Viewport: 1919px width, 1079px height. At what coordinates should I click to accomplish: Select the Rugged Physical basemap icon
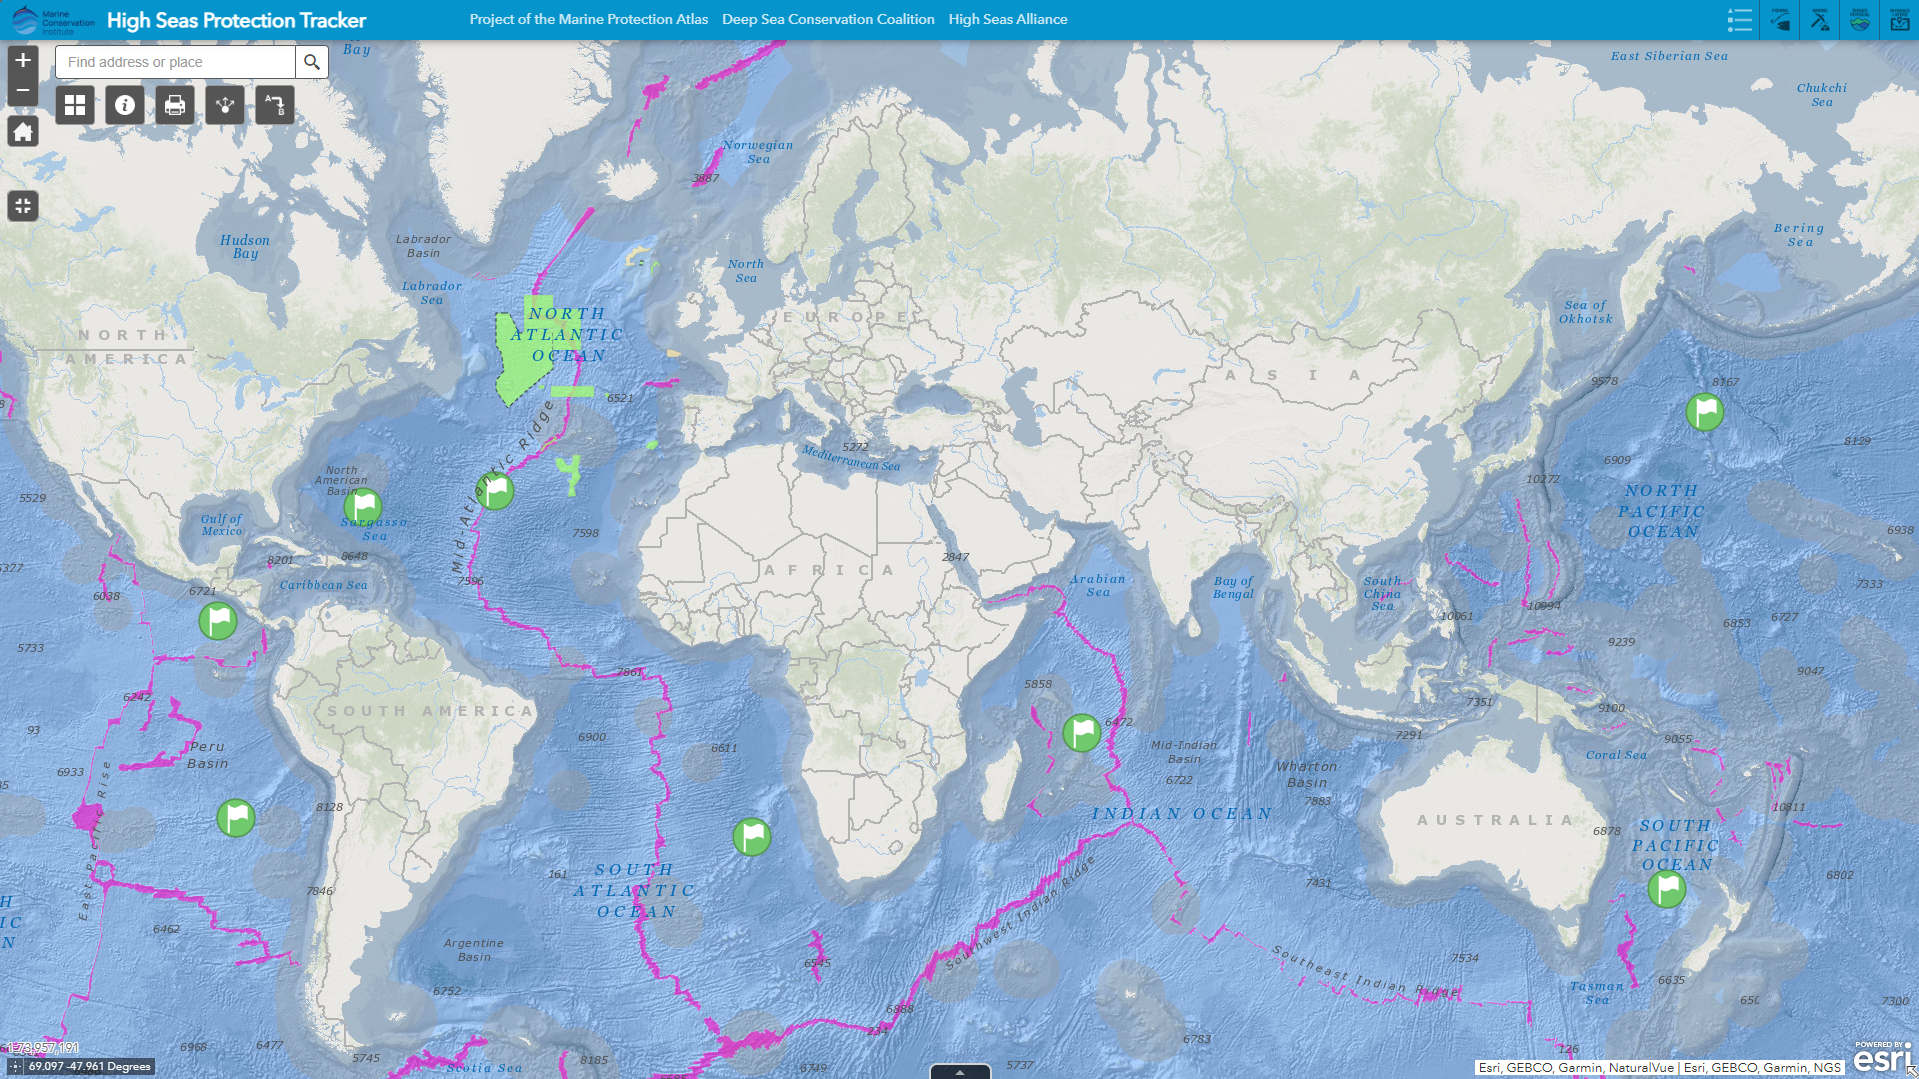(1860, 19)
